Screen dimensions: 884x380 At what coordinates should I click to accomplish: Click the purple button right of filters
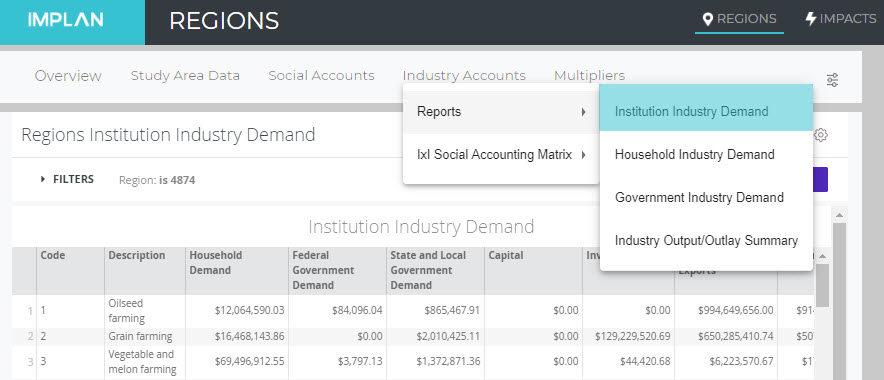tap(820, 179)
